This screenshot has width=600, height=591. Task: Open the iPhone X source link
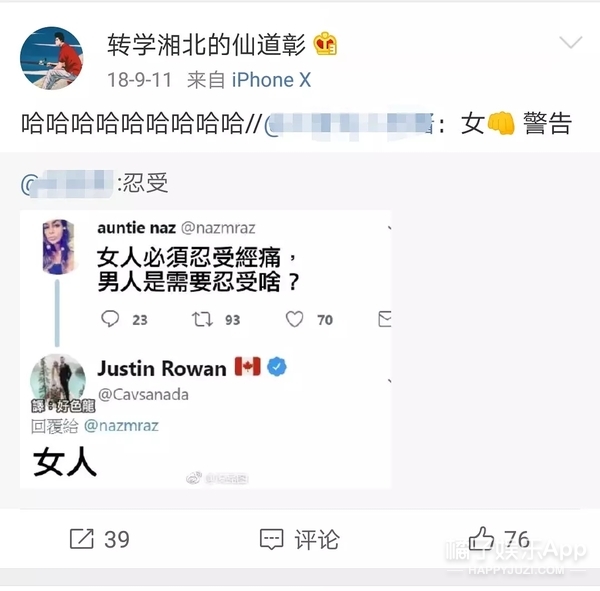(271, 80)
